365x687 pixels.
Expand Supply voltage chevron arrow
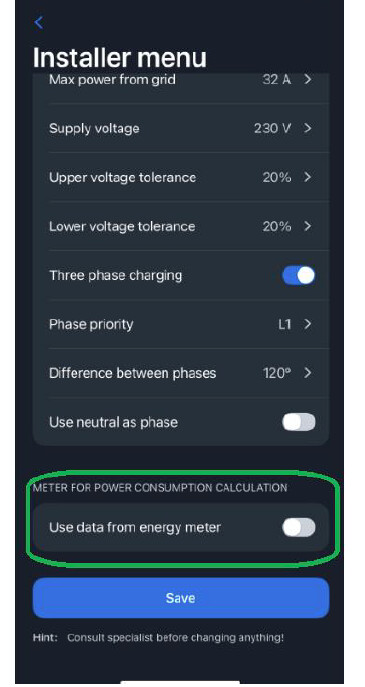point(308,128)
